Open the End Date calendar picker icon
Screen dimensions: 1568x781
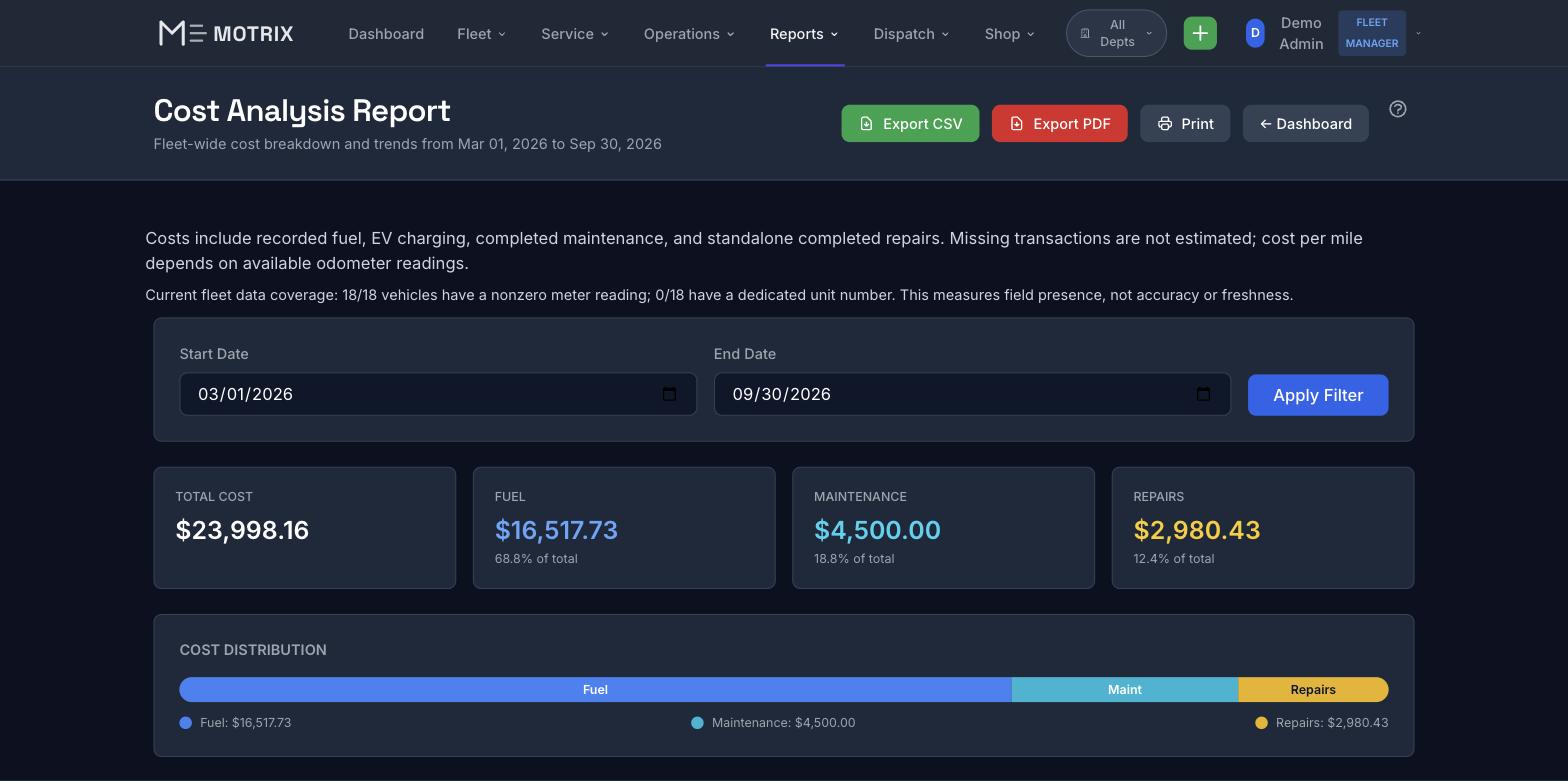point(1204,394)
